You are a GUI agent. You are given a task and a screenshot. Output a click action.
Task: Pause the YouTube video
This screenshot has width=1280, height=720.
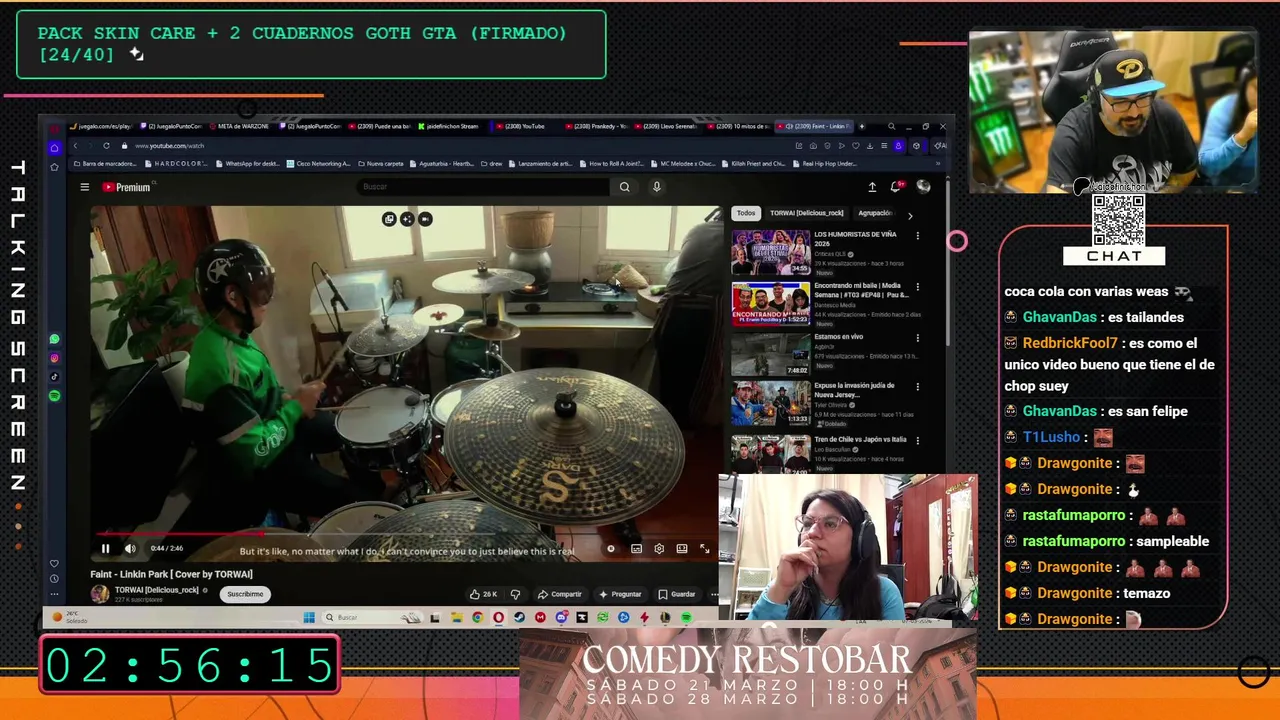pos(105,548)
